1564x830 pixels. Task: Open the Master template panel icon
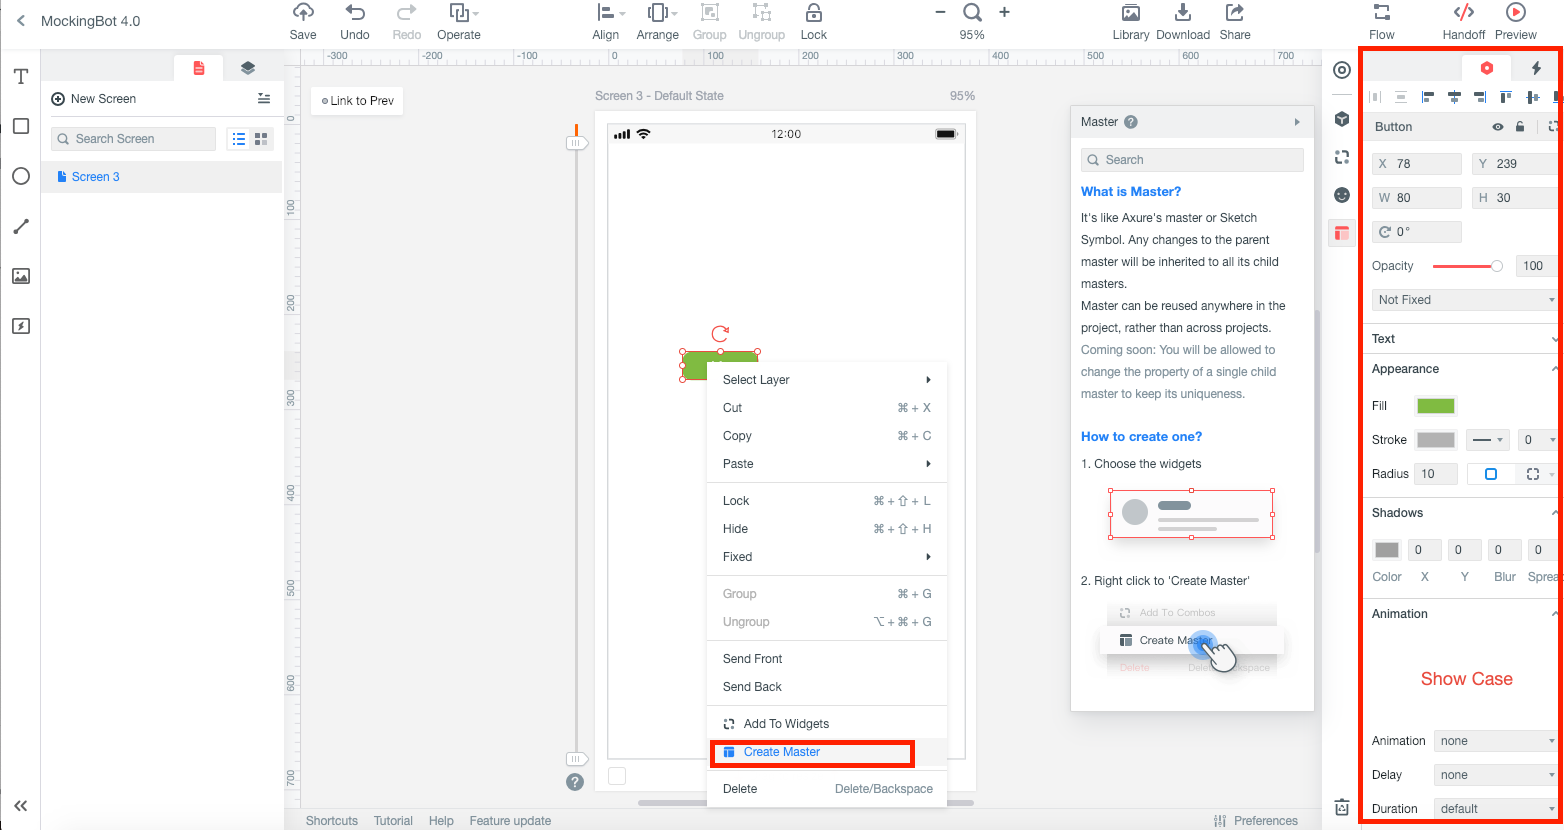pos(1341,233)
